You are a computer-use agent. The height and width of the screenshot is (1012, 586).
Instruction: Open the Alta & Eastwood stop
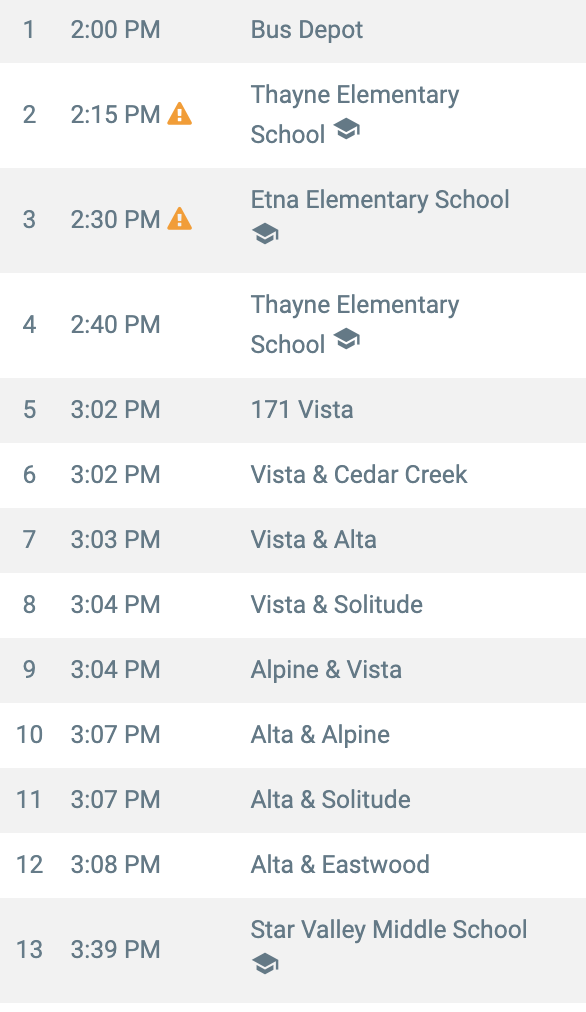[x=293, y=865]
